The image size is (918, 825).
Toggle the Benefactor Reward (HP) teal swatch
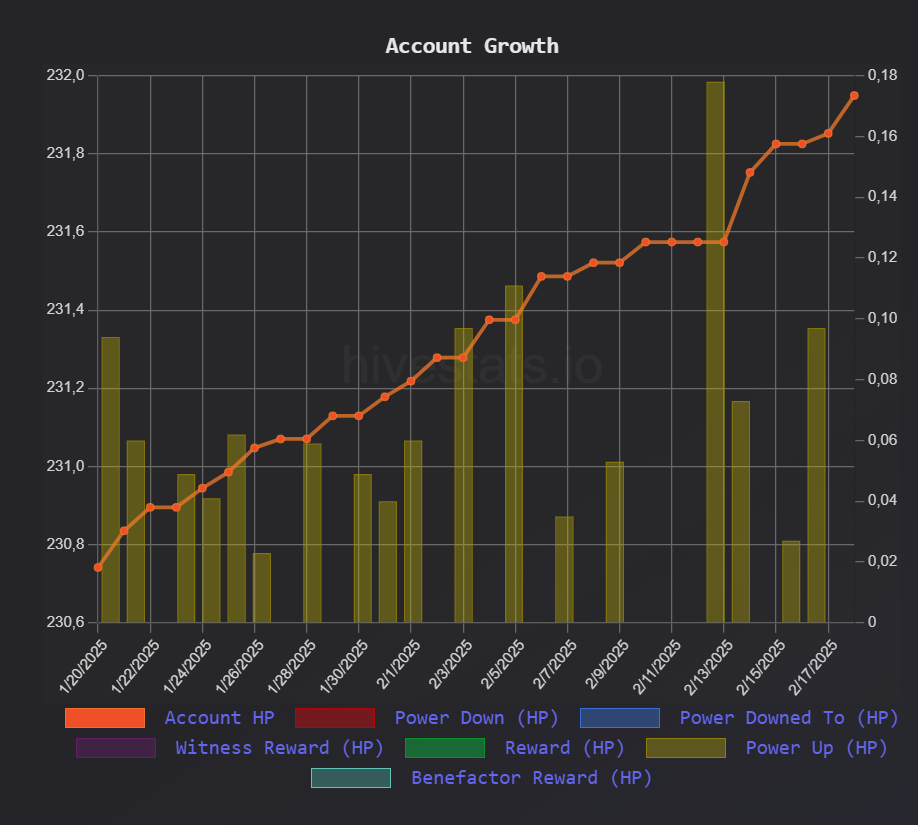tap(351, 778)
